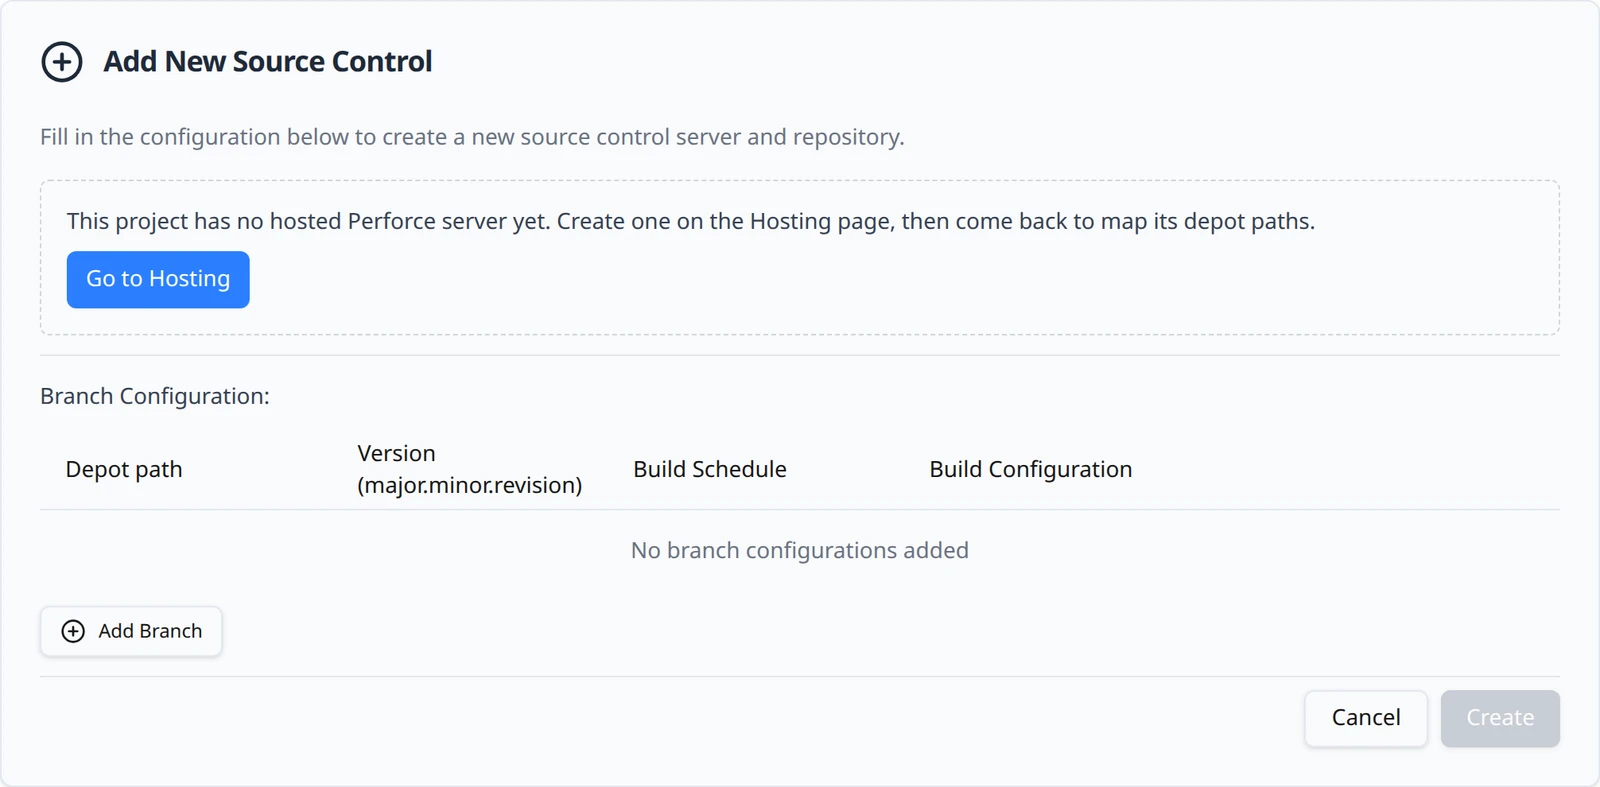Click the Branch Configuration label
Image resolution: width=1600 pixels, height=787 pixels.
tap(155, 396)
